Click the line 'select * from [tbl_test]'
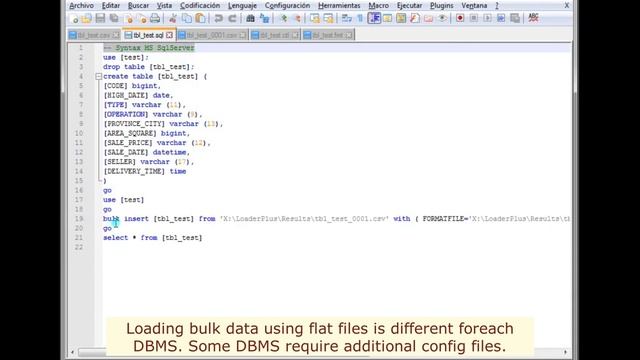Image resolution: width=640 pixels, height=360 pixels. click(x=153, y=238)
